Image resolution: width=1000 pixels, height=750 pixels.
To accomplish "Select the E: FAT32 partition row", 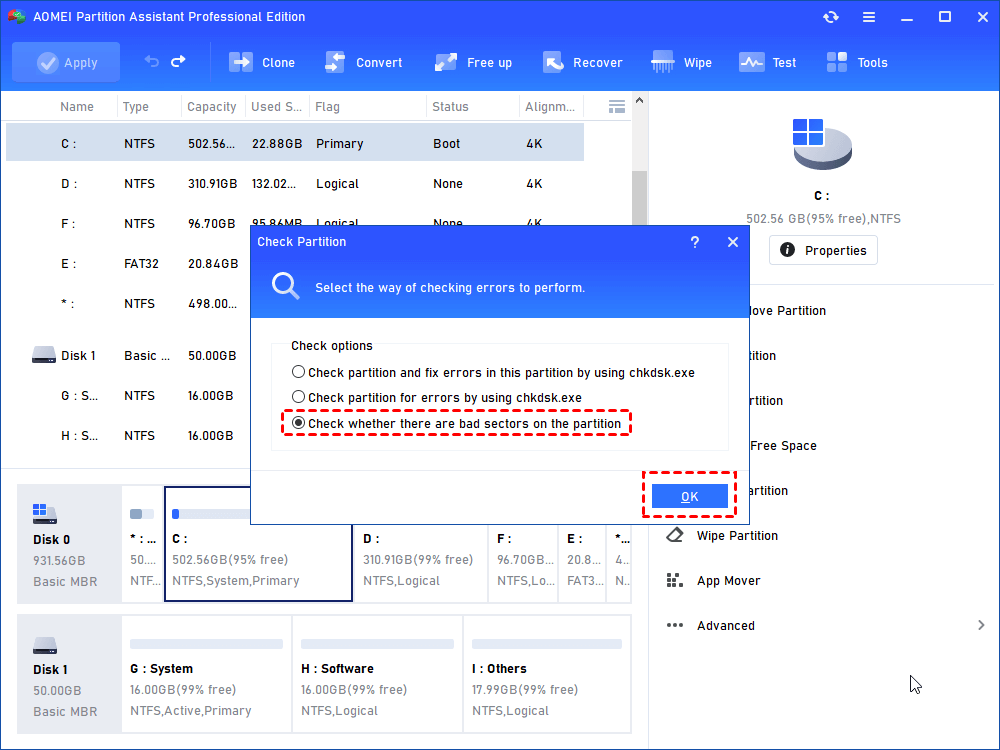I will [128, 263].
